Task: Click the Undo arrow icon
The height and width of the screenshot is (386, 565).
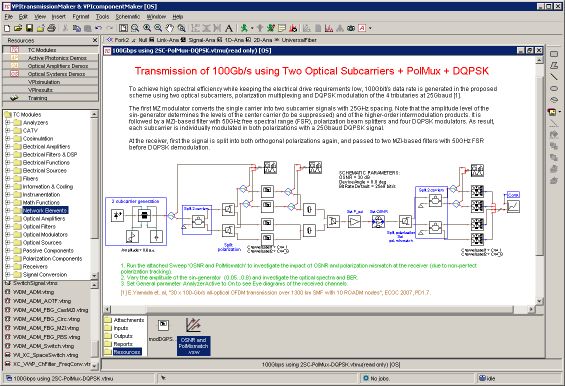Action: [x=98, y=28]
